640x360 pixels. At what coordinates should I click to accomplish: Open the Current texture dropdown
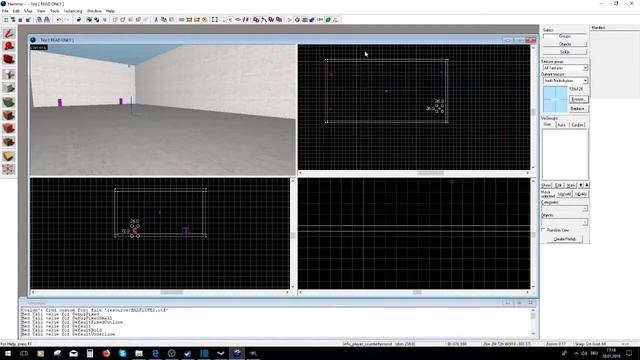tap(565, 81)
